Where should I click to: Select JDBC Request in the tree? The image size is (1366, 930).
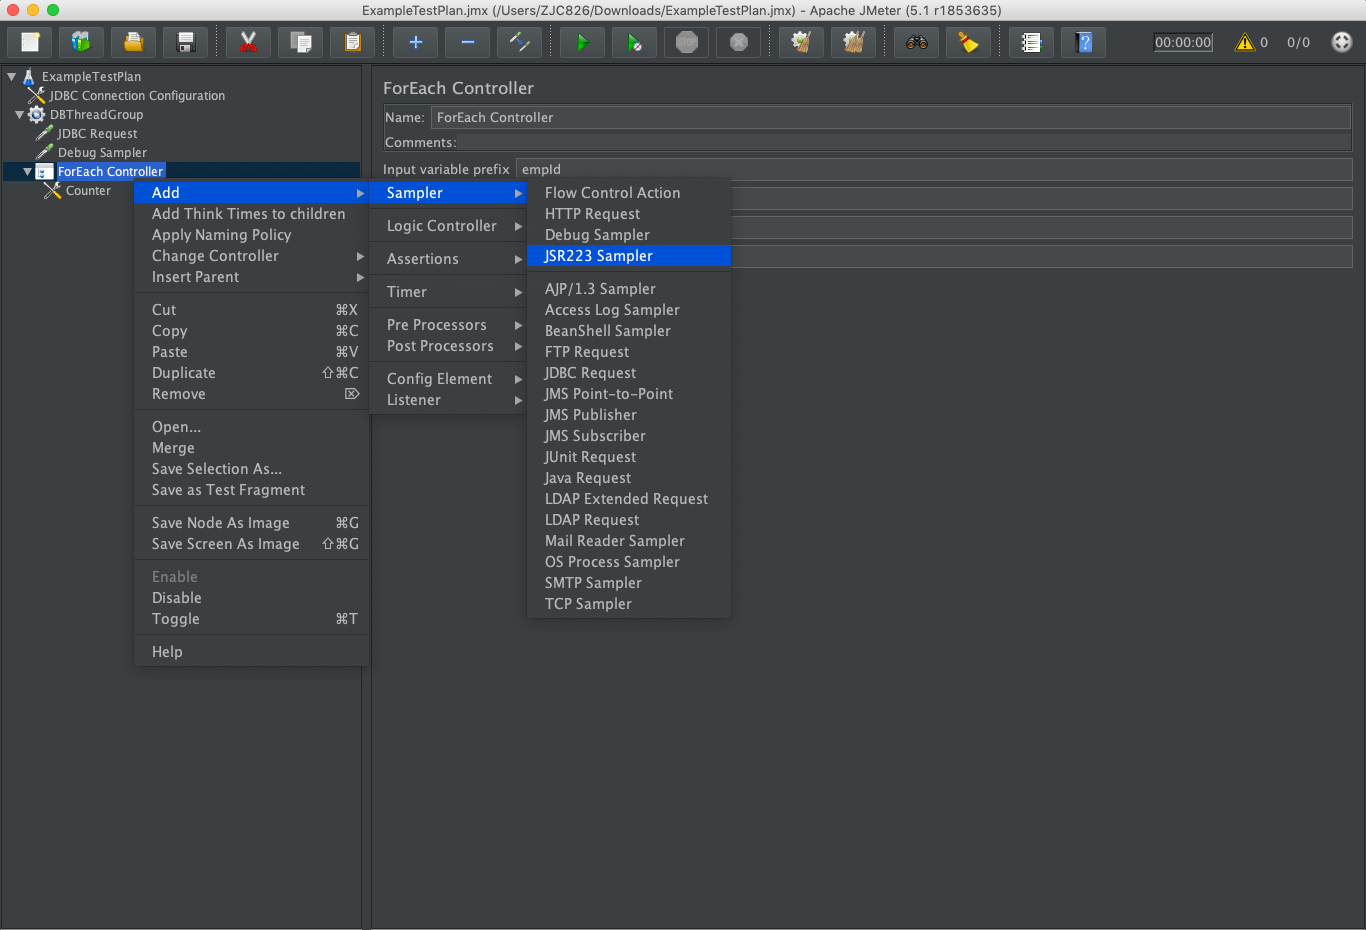click(x=97, y=134)
